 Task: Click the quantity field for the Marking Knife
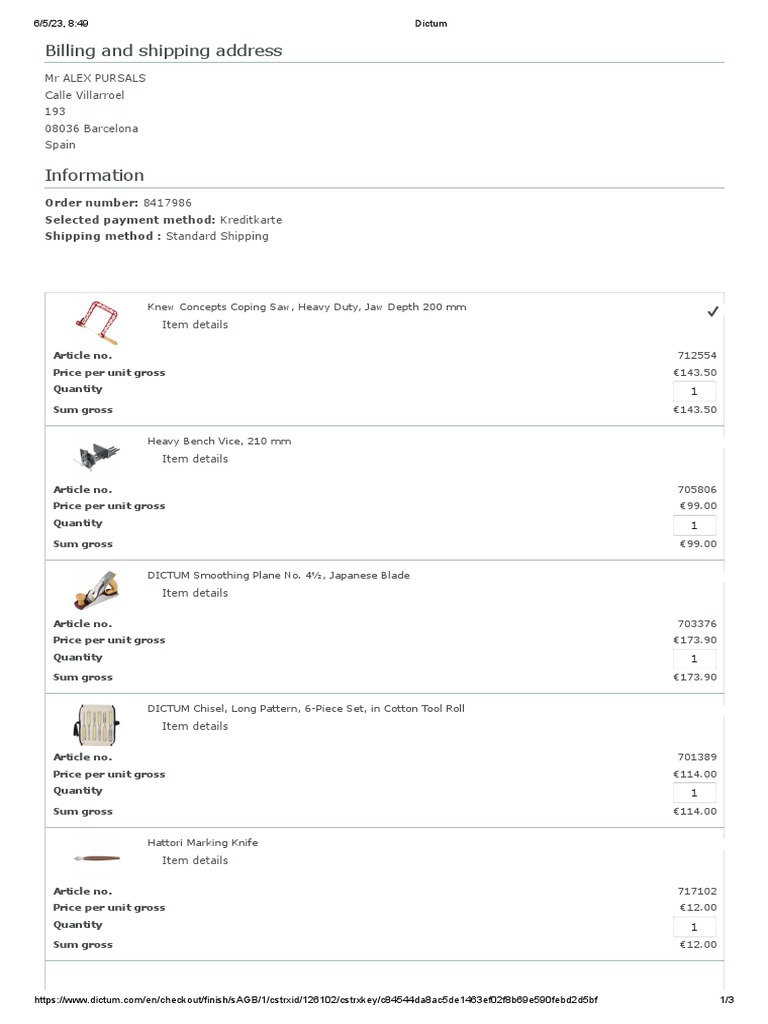694,927
